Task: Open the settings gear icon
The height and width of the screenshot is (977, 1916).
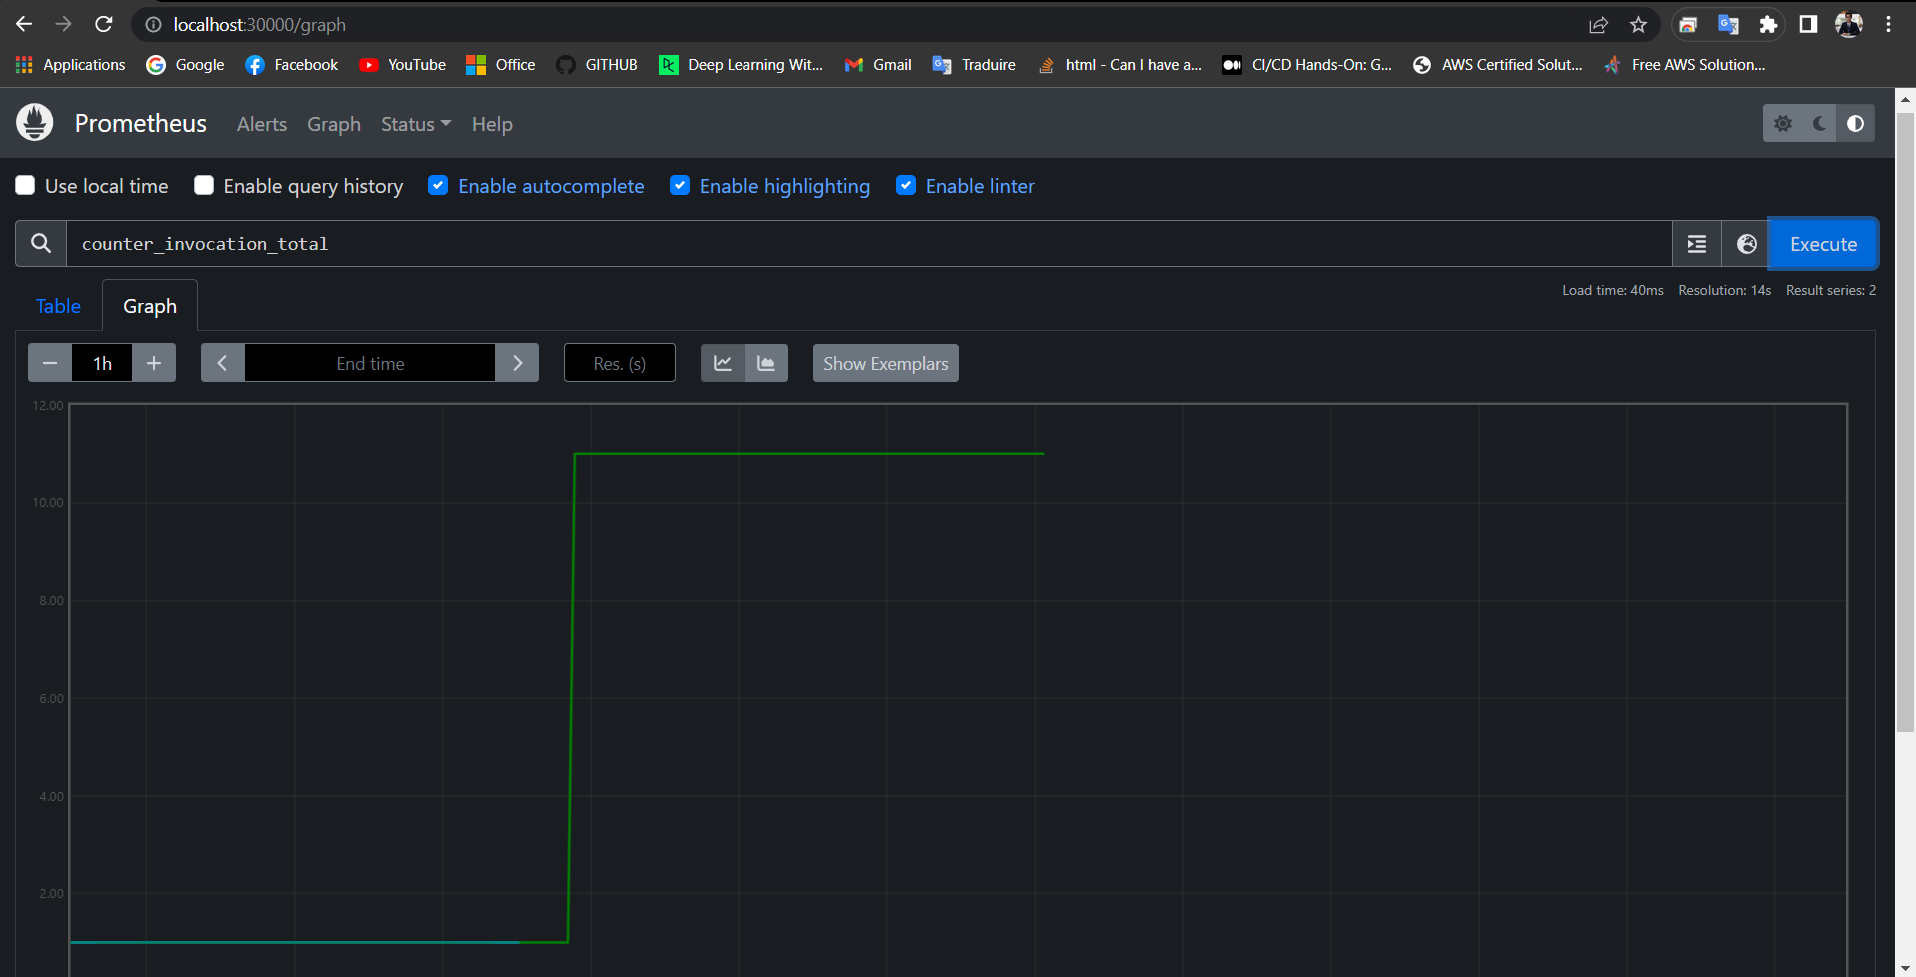Action: pos(1784,123)
